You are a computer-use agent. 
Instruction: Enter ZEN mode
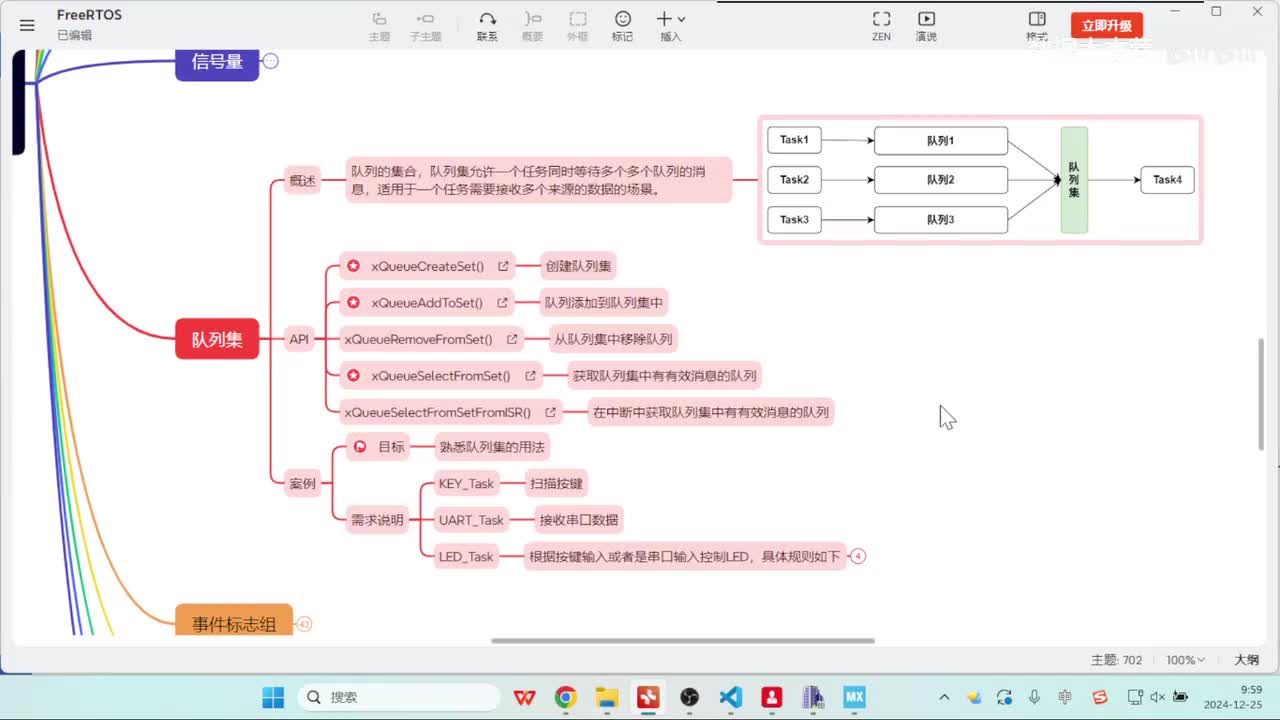[881, 26]
